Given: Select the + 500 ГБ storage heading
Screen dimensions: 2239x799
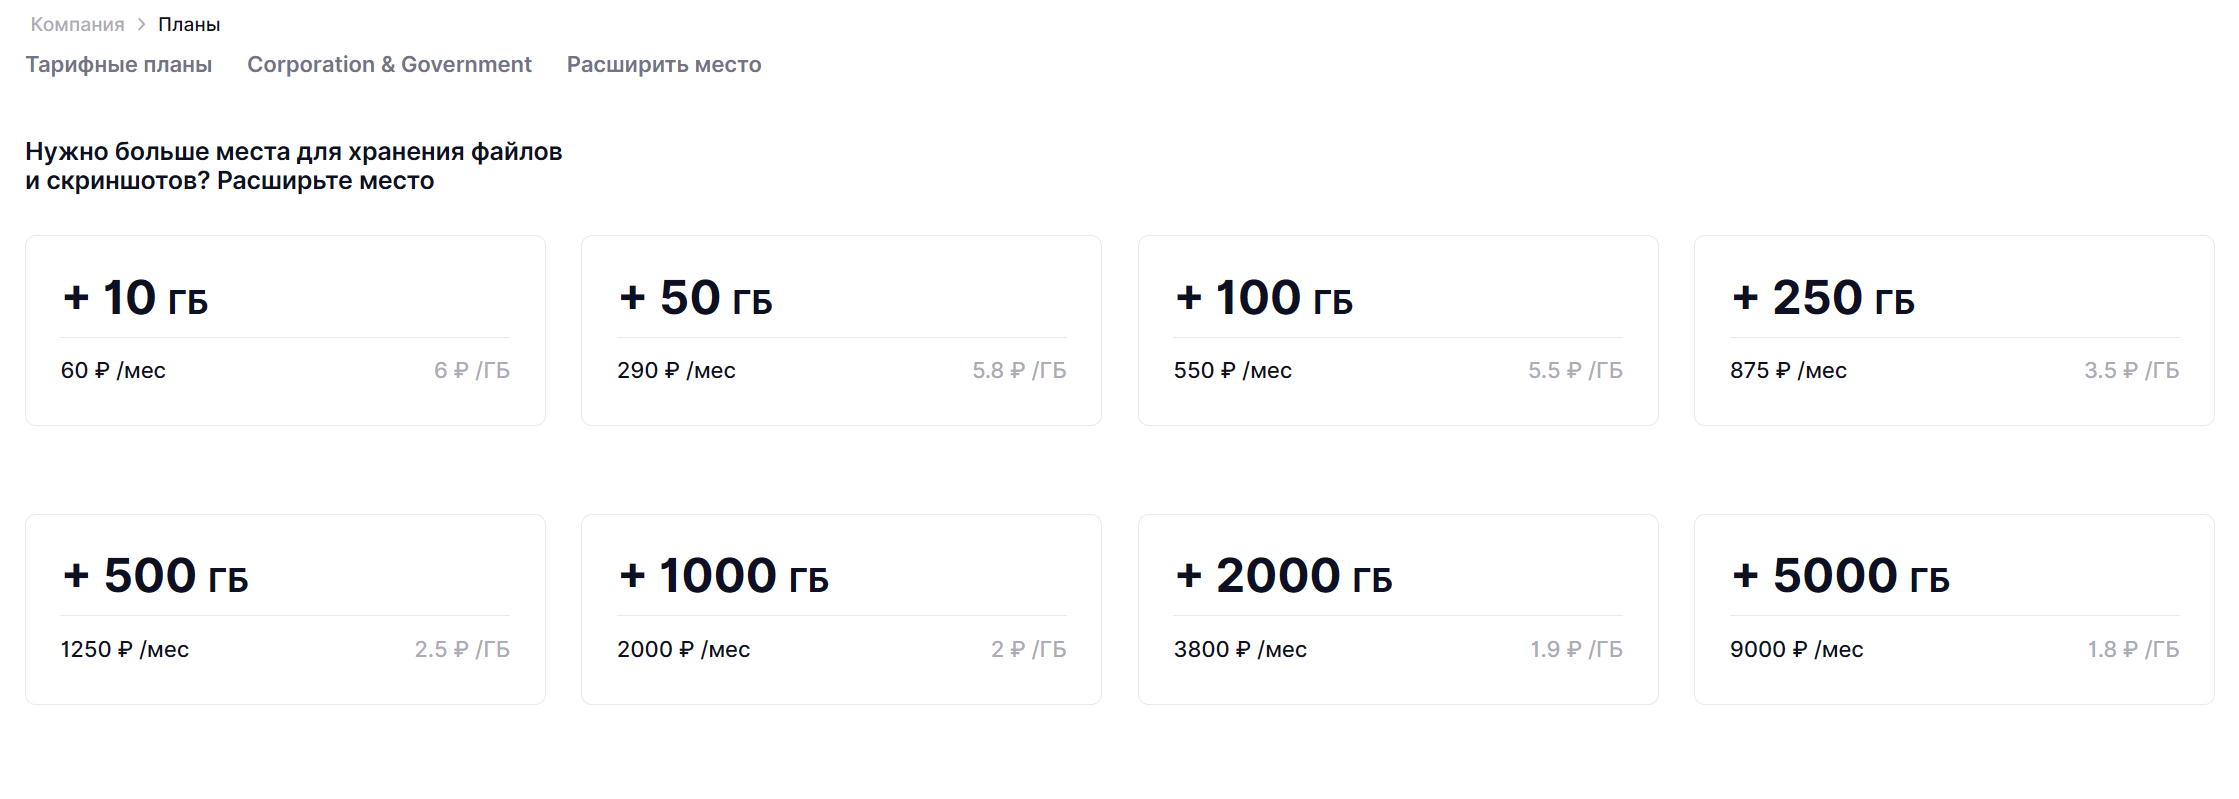Looking at the screenshot, I should (155, 576).
